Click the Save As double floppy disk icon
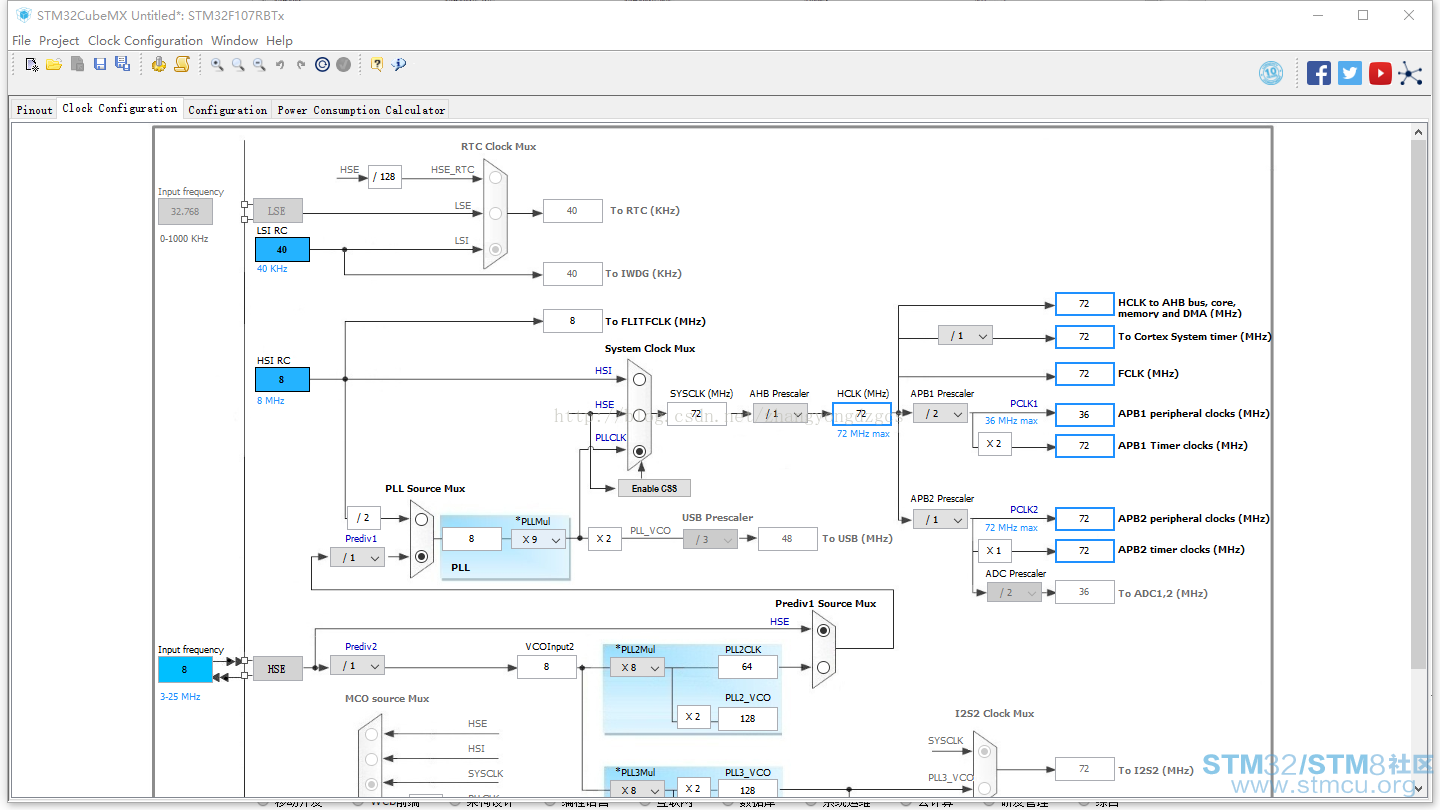The image size is (1440, 810). click(x=122, y=64)
